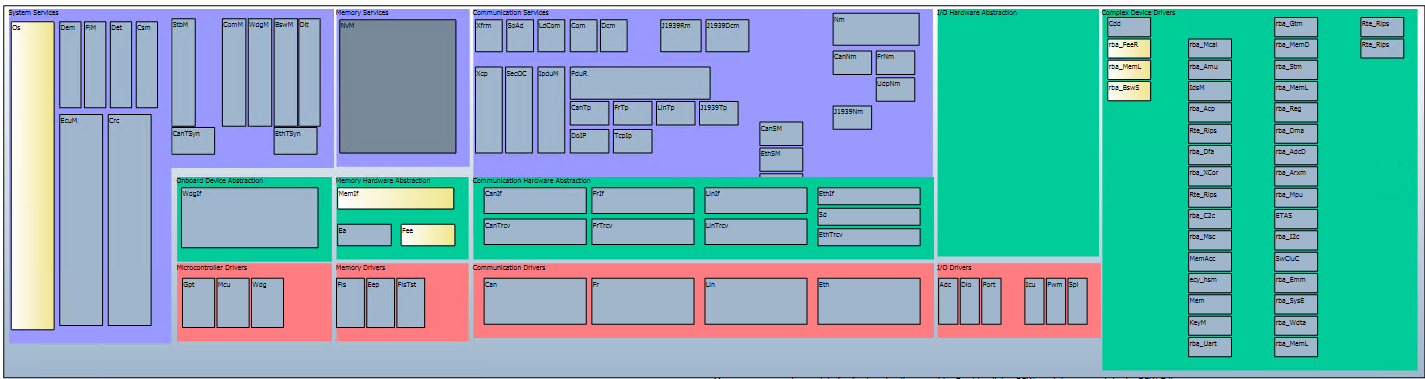The height and width of the screenshot is (379, 1425).
Task: Open the EthTrcv module block
Action: coord(869,237)
